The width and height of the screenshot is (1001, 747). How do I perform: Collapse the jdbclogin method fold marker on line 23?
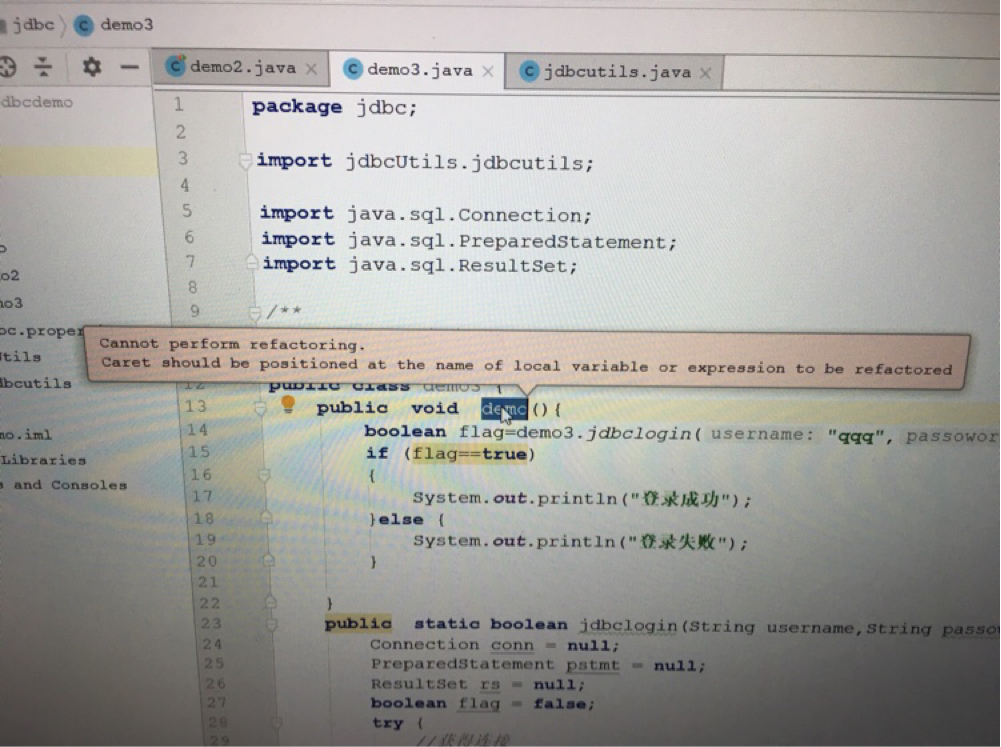[x=272, y=623]
